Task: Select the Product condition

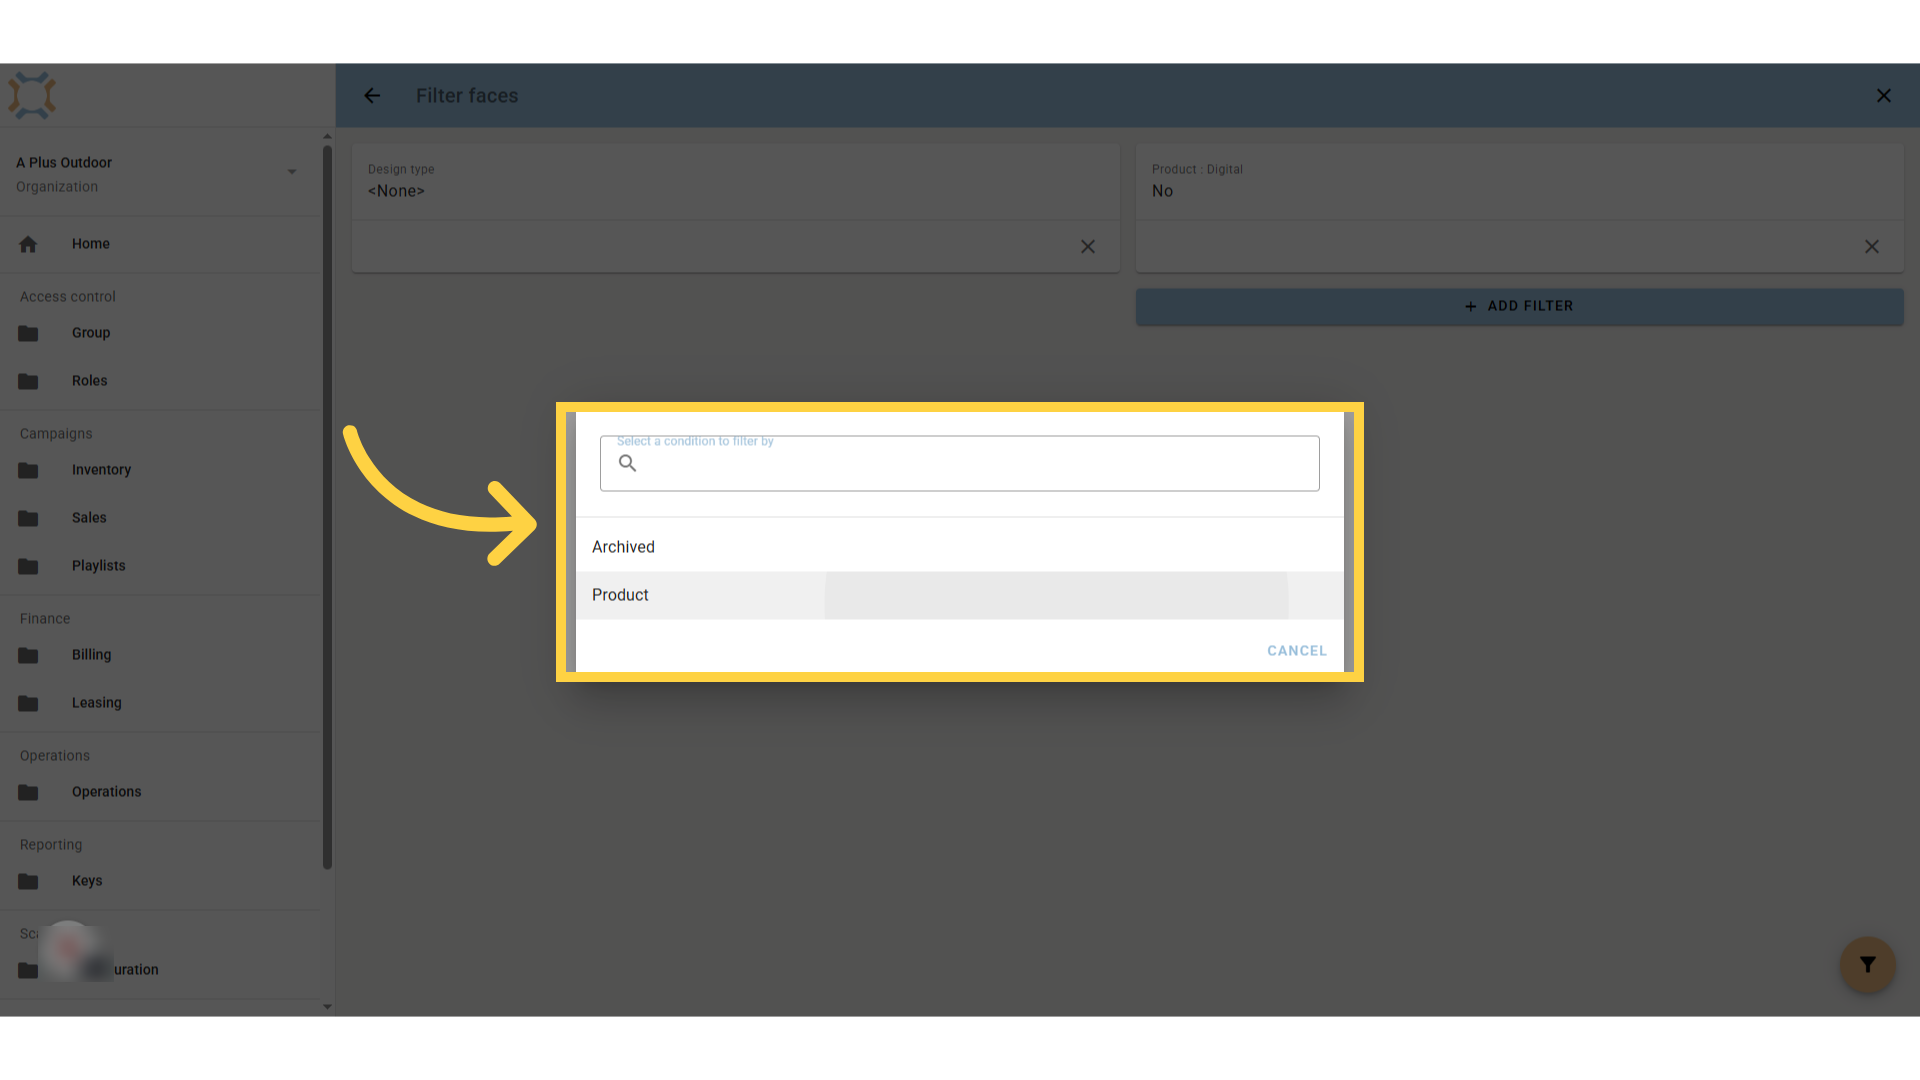Action: pyautogui.click(x=959, y=595)
